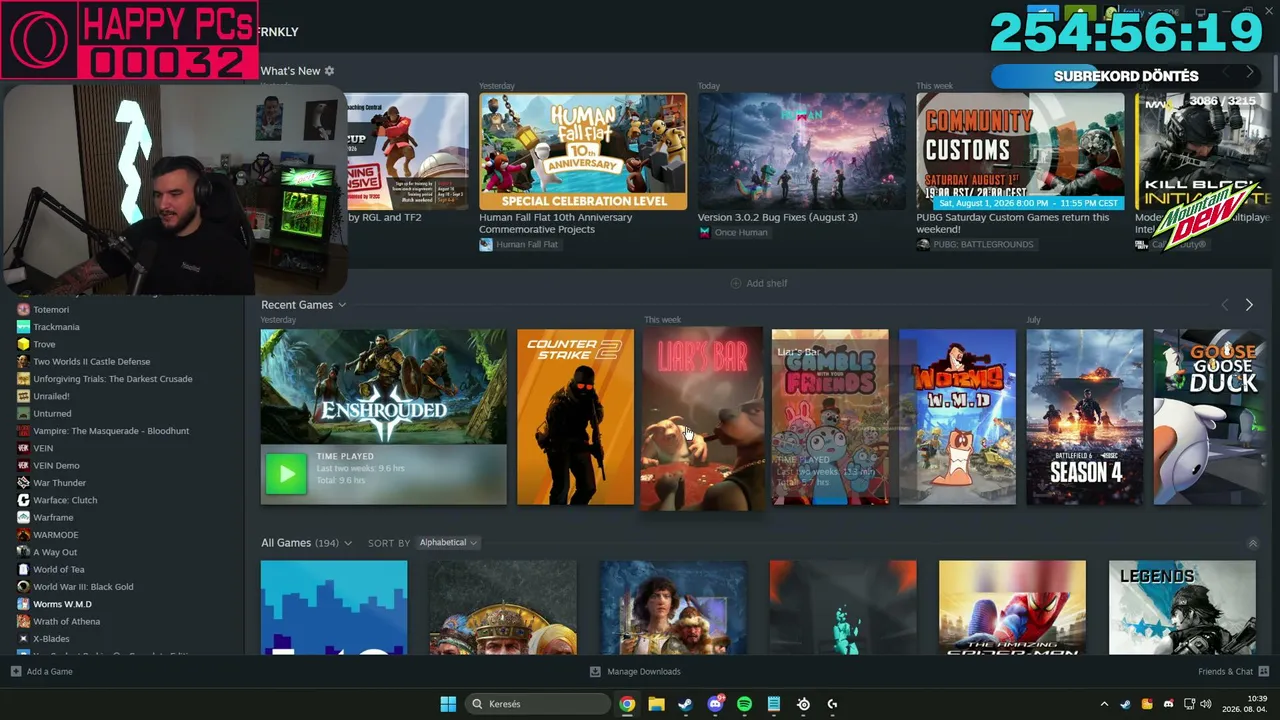Select Unrailed! in the library list
This screenshot has height=720, width=1280.
[51, 396]
